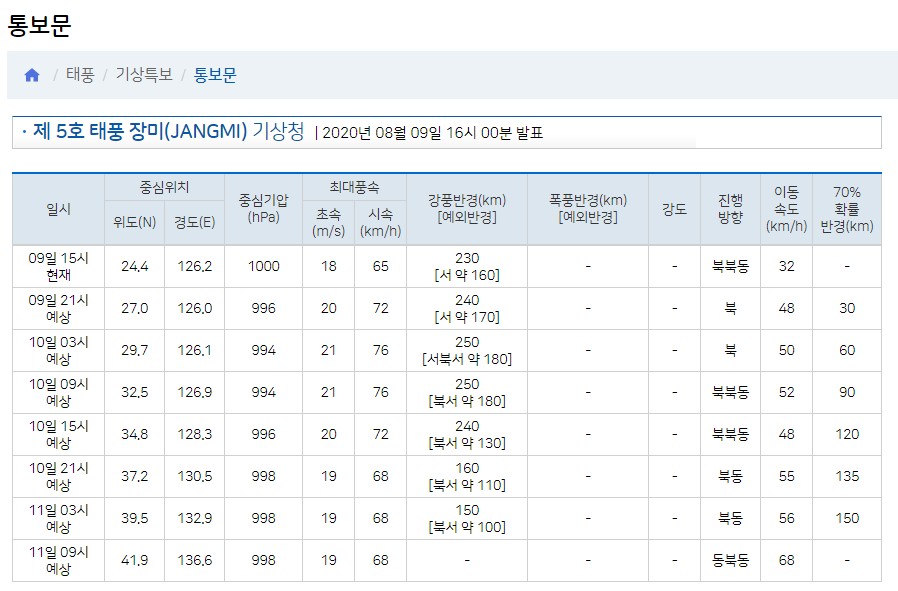The width and height of the screenshot is (898, 591).
Task: Open the 태풍 breadcrumb link
Action: coord(80,74)
